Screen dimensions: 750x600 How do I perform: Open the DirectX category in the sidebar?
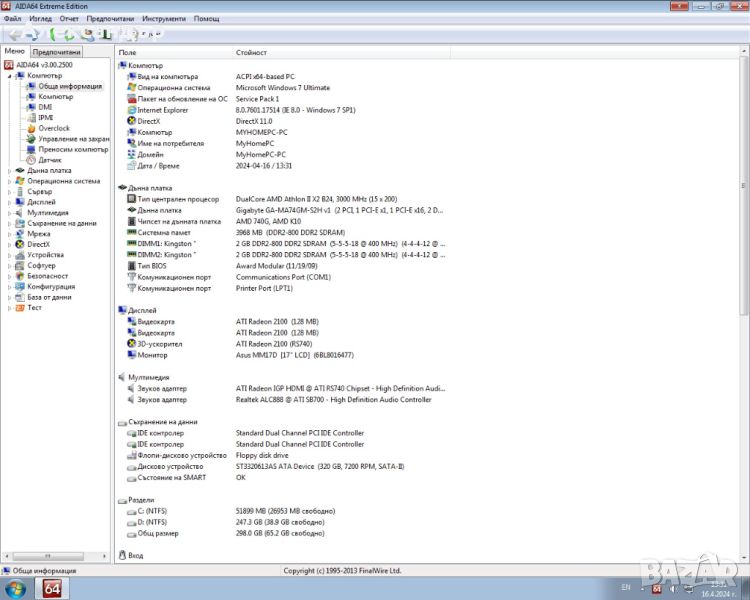(x=38, y=244)
